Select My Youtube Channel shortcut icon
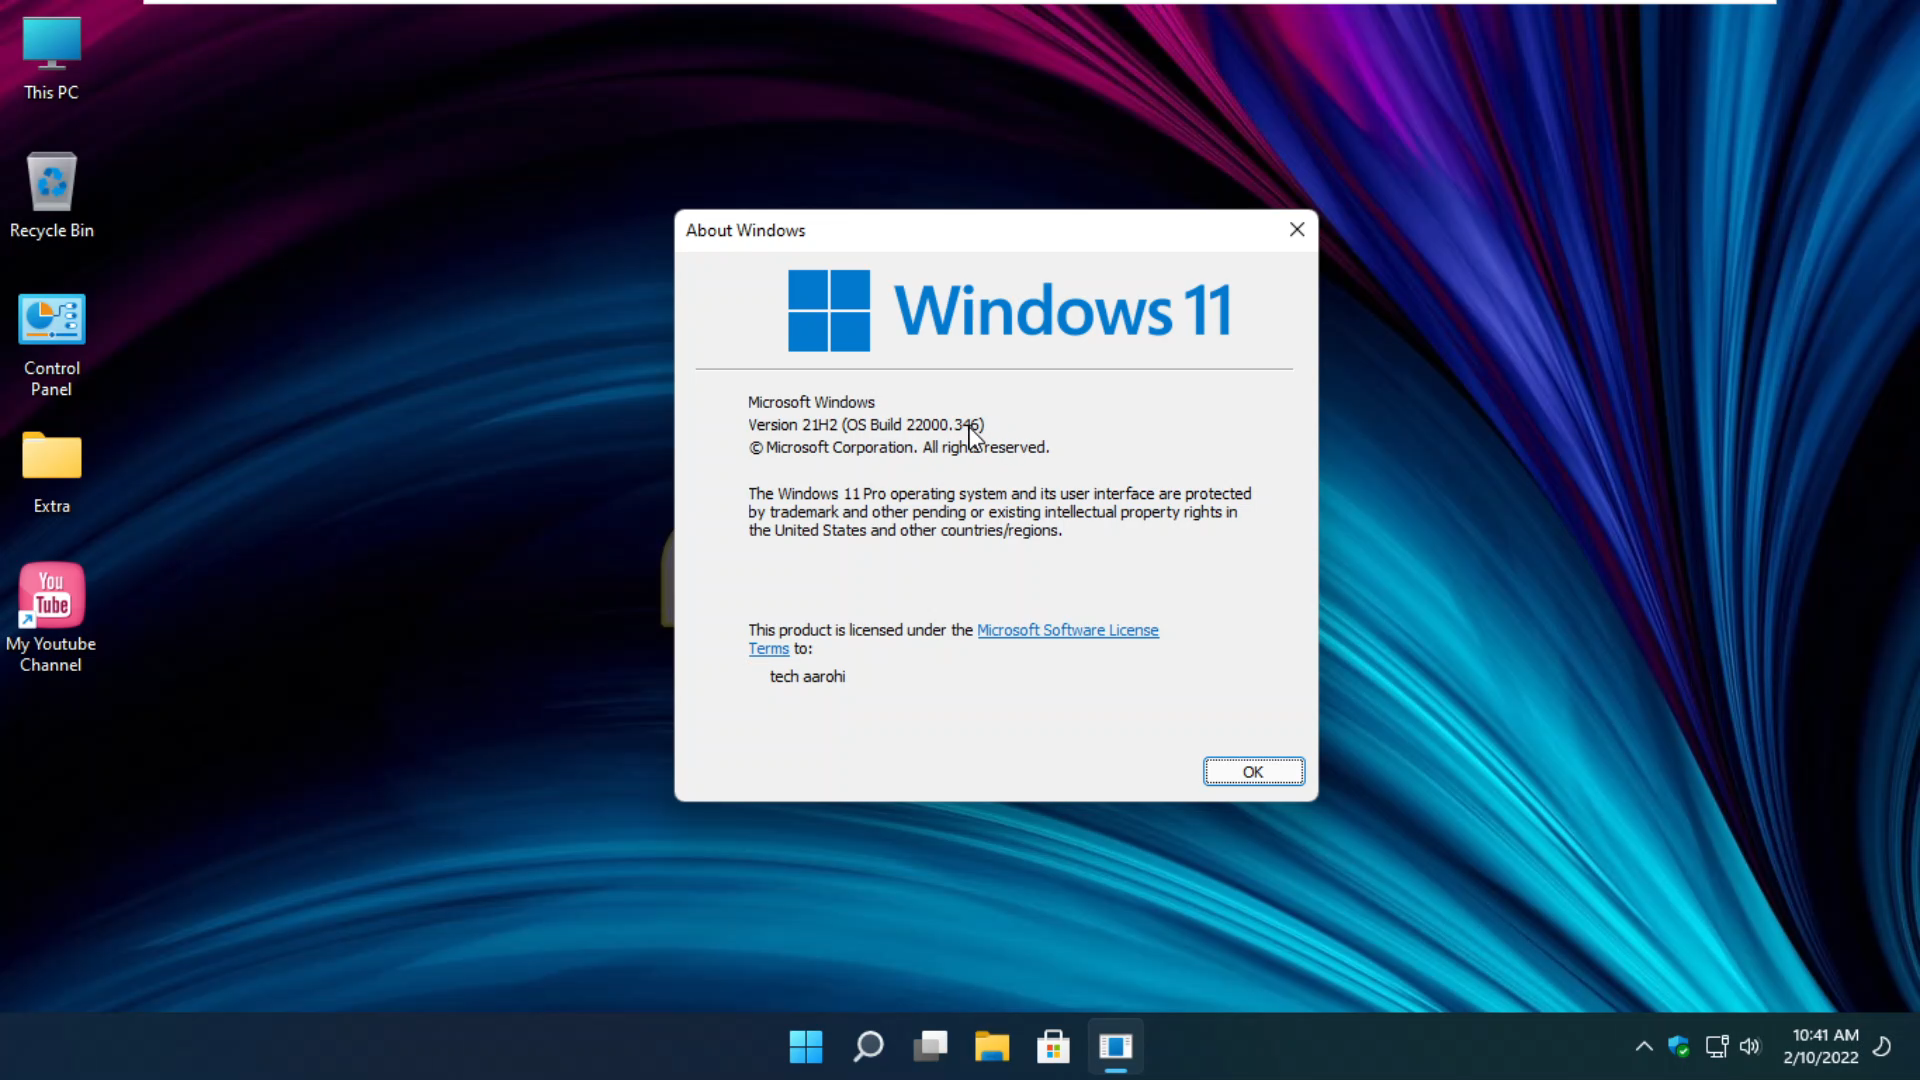Viewport: 1920px width, 1080px height. point(51,618)
